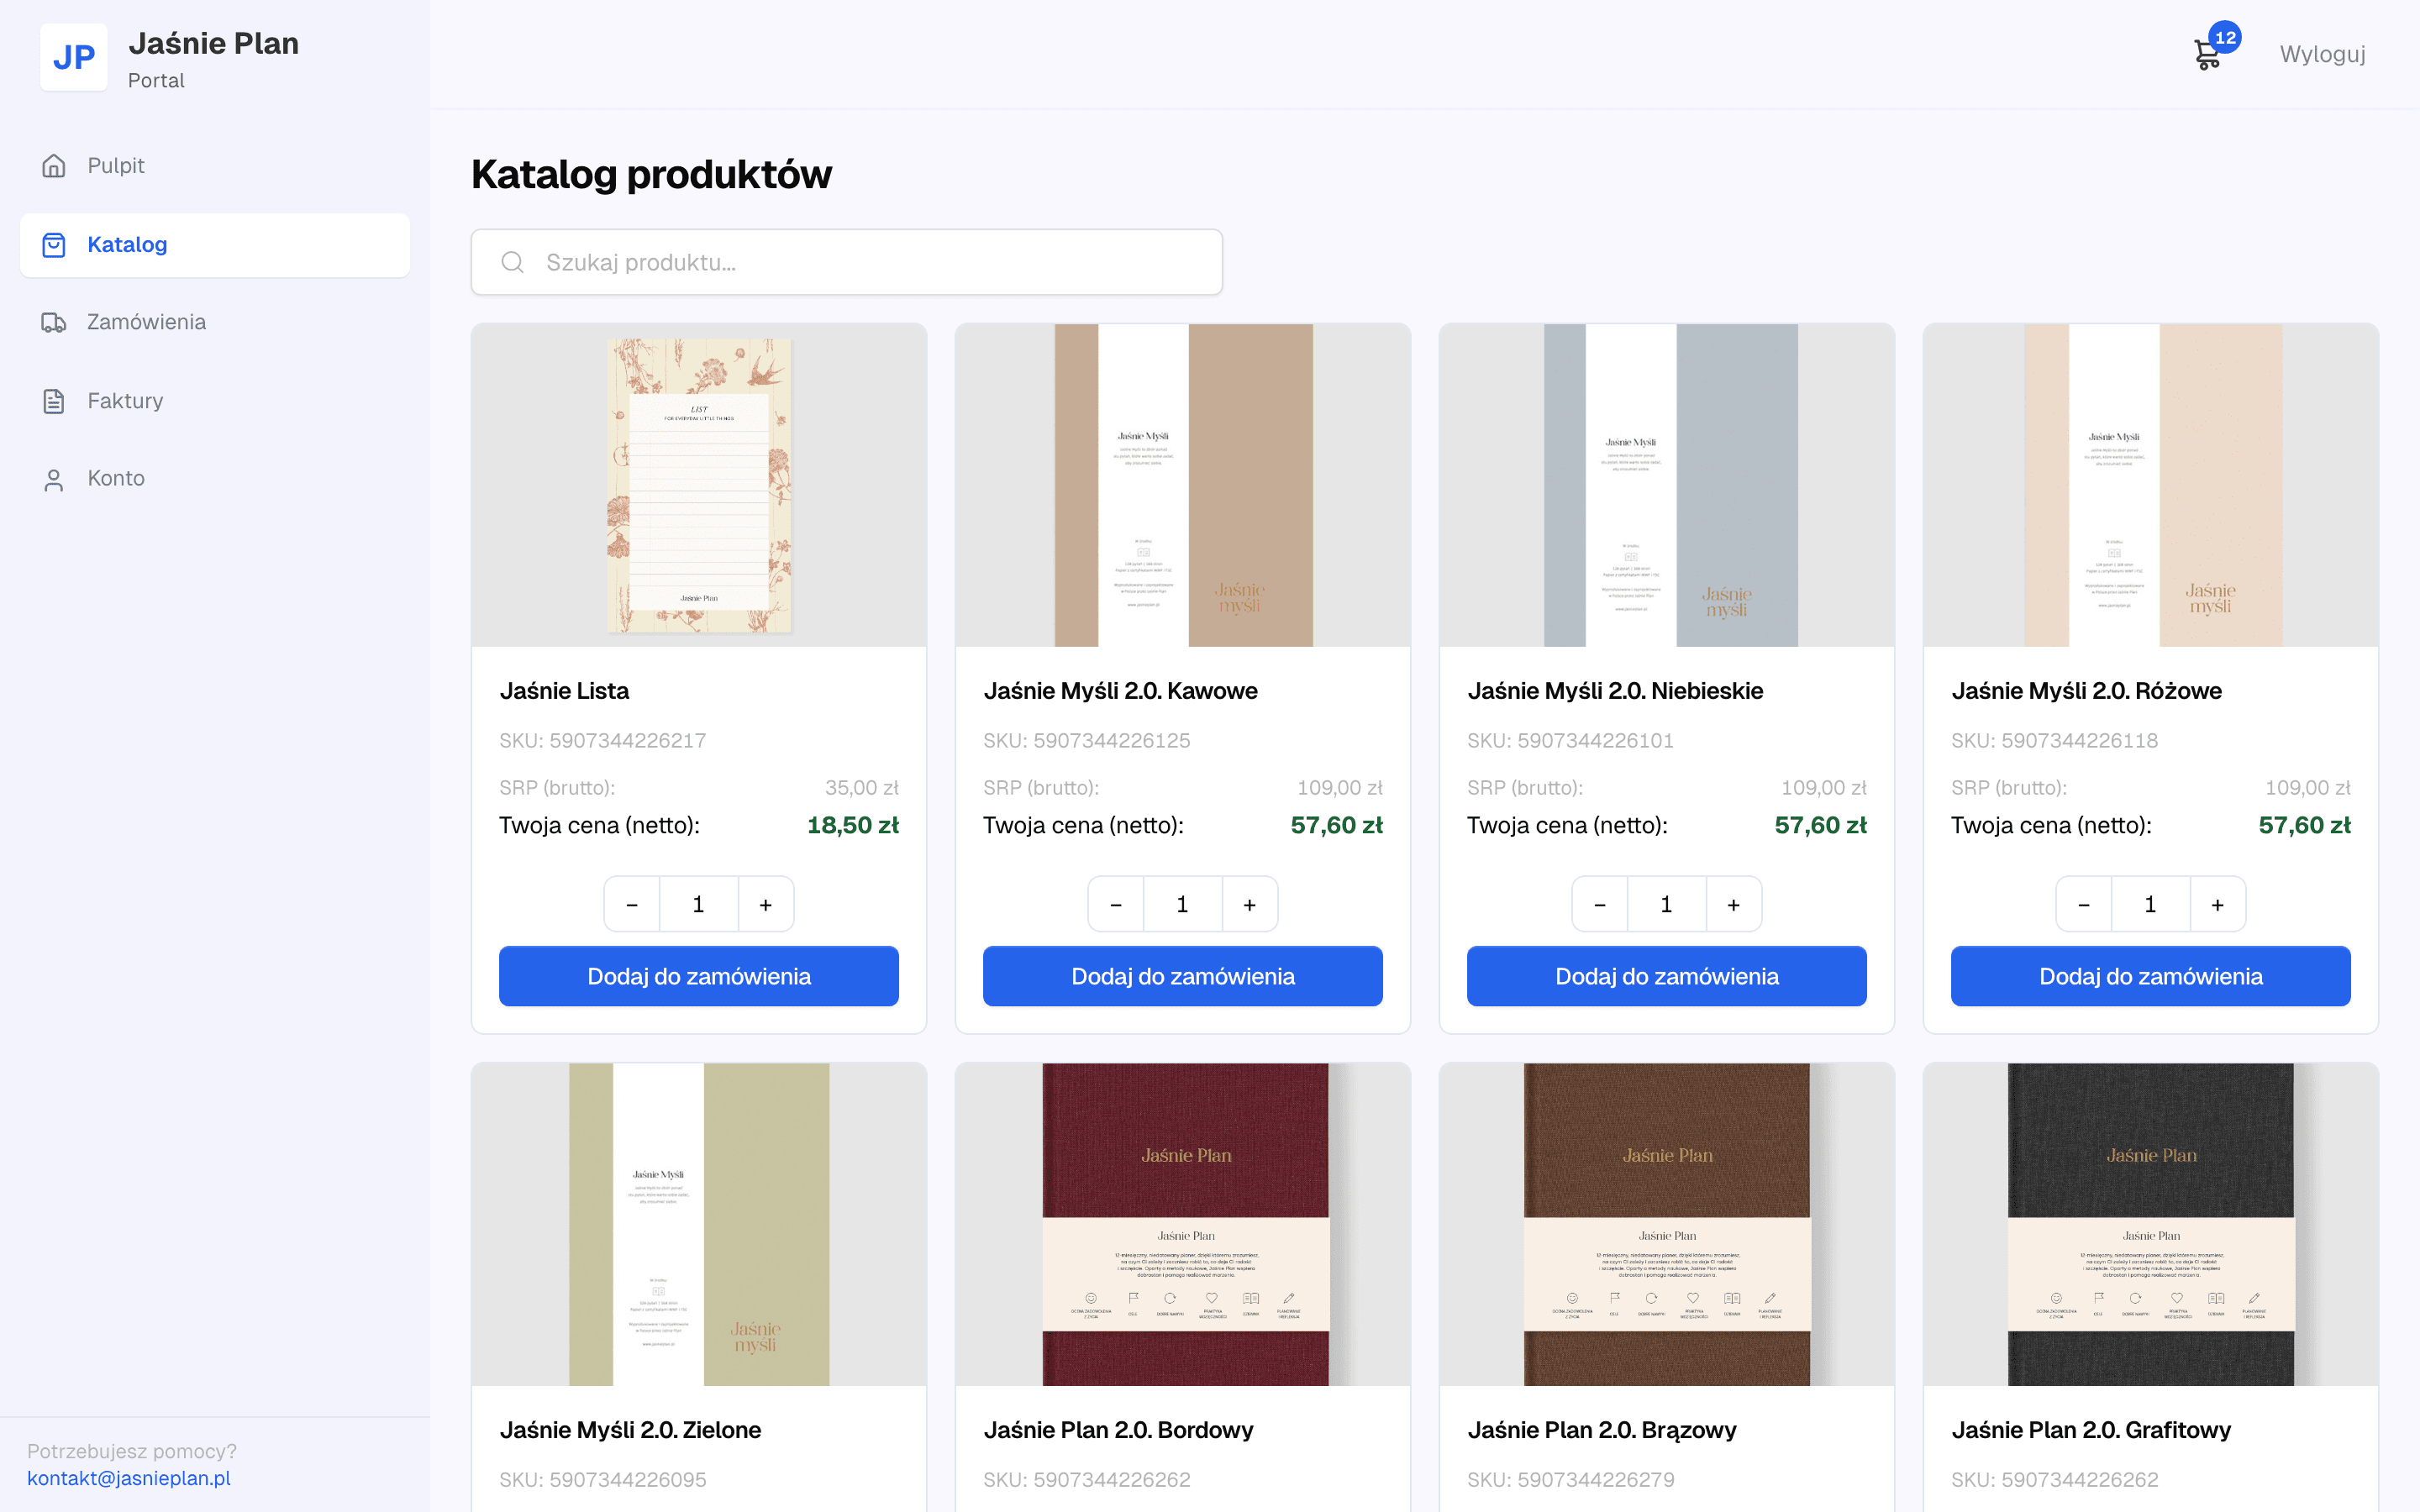Click the JP logo badge
2420x1512 pixels.
(x=74, y=57)
